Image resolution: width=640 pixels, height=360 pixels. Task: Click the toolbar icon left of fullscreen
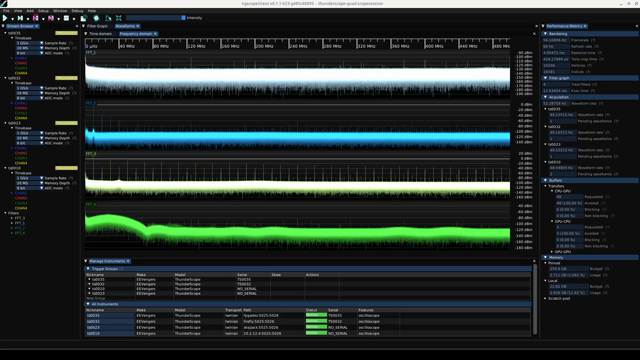(108, 18)
